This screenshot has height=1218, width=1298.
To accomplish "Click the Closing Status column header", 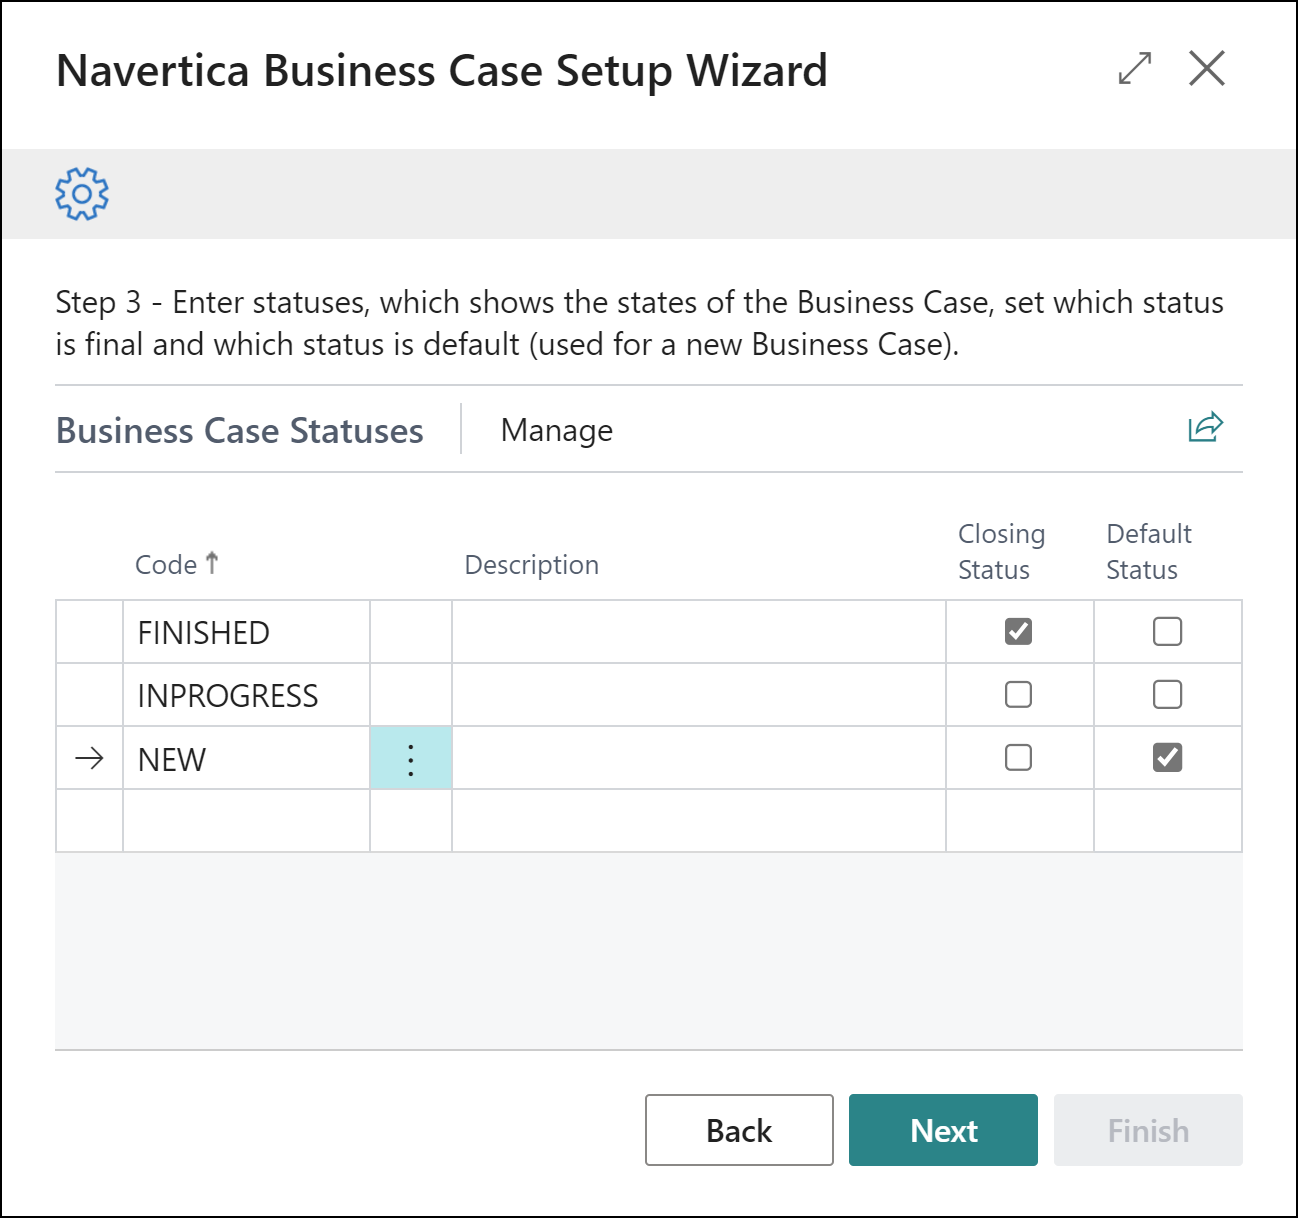I will tap(1001, 552).
